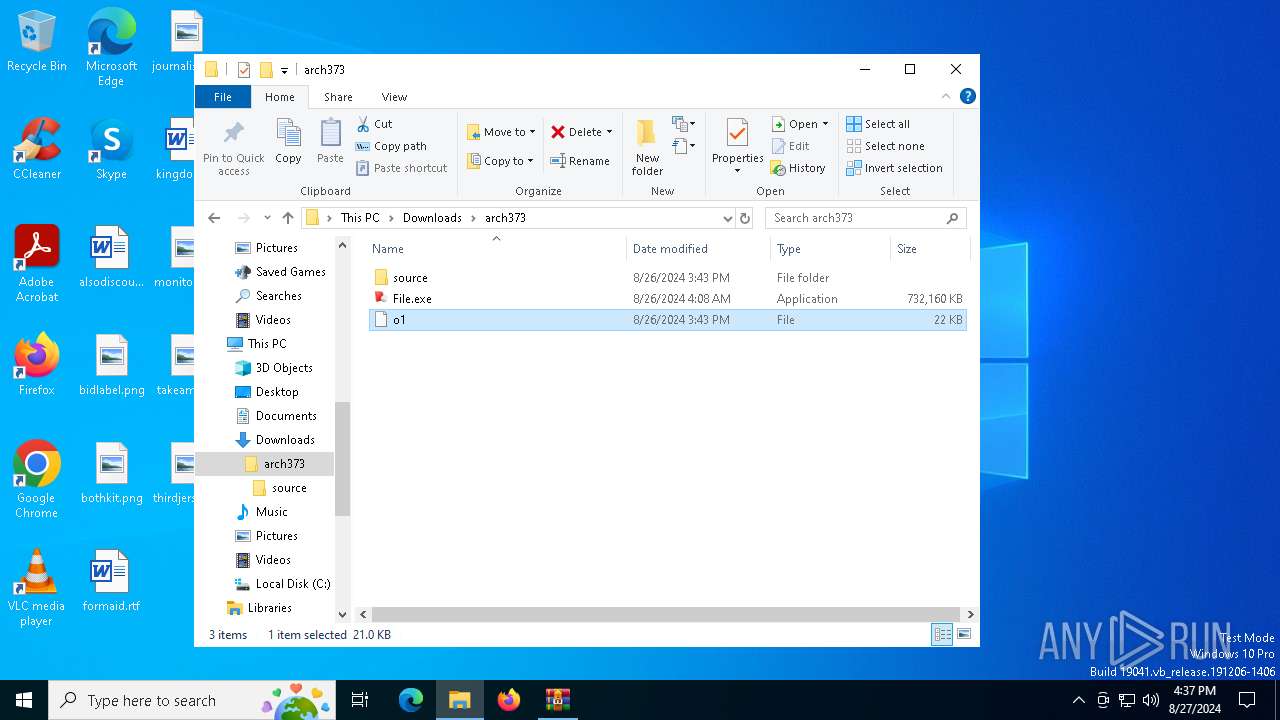Click Select none
This screenshot has height=720, width=1280.
click(885, 146)
